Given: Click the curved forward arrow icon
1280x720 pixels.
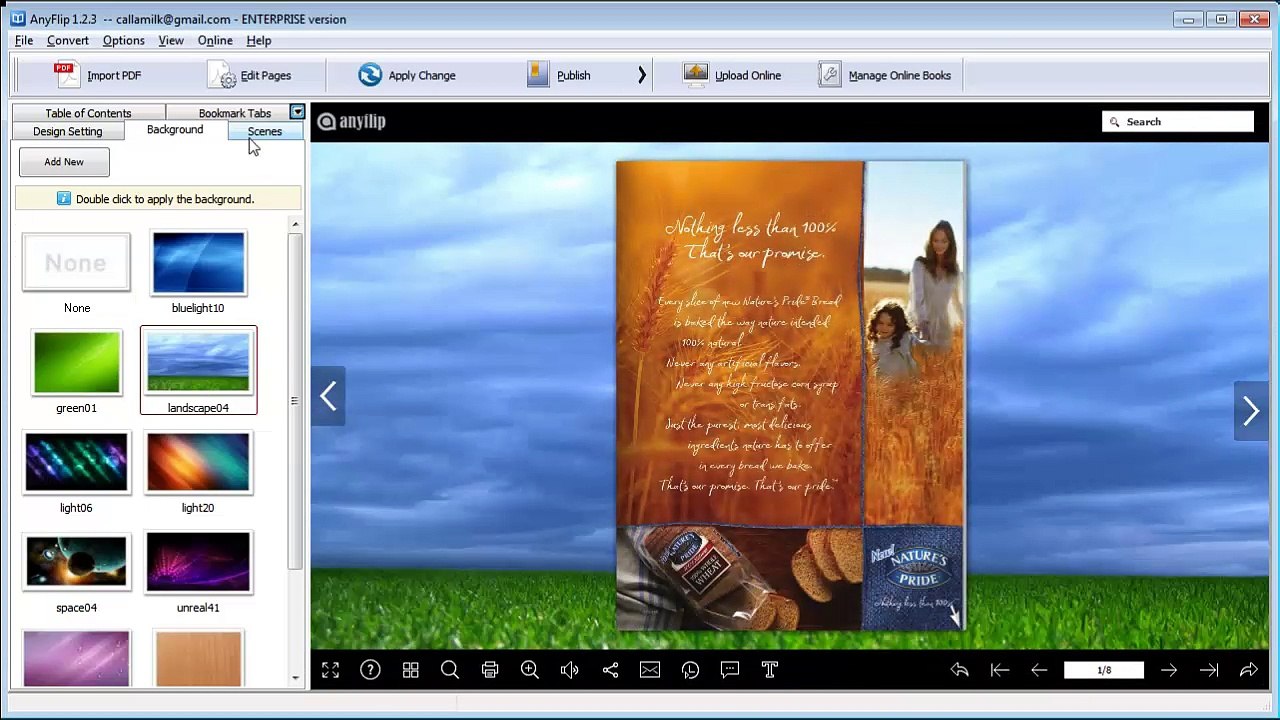Looking at the screenshot, I should coord(1249,670).
